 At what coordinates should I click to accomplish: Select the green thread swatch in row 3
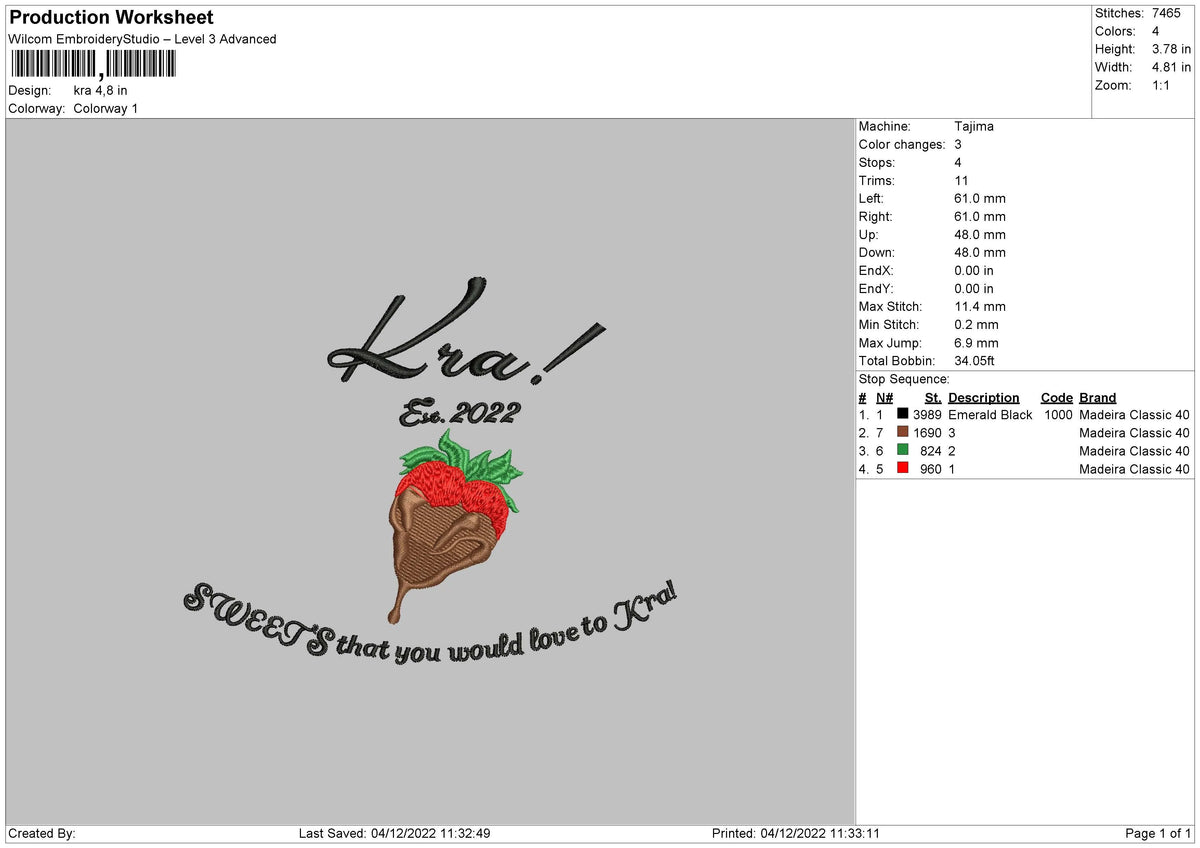tap(903, 451)
